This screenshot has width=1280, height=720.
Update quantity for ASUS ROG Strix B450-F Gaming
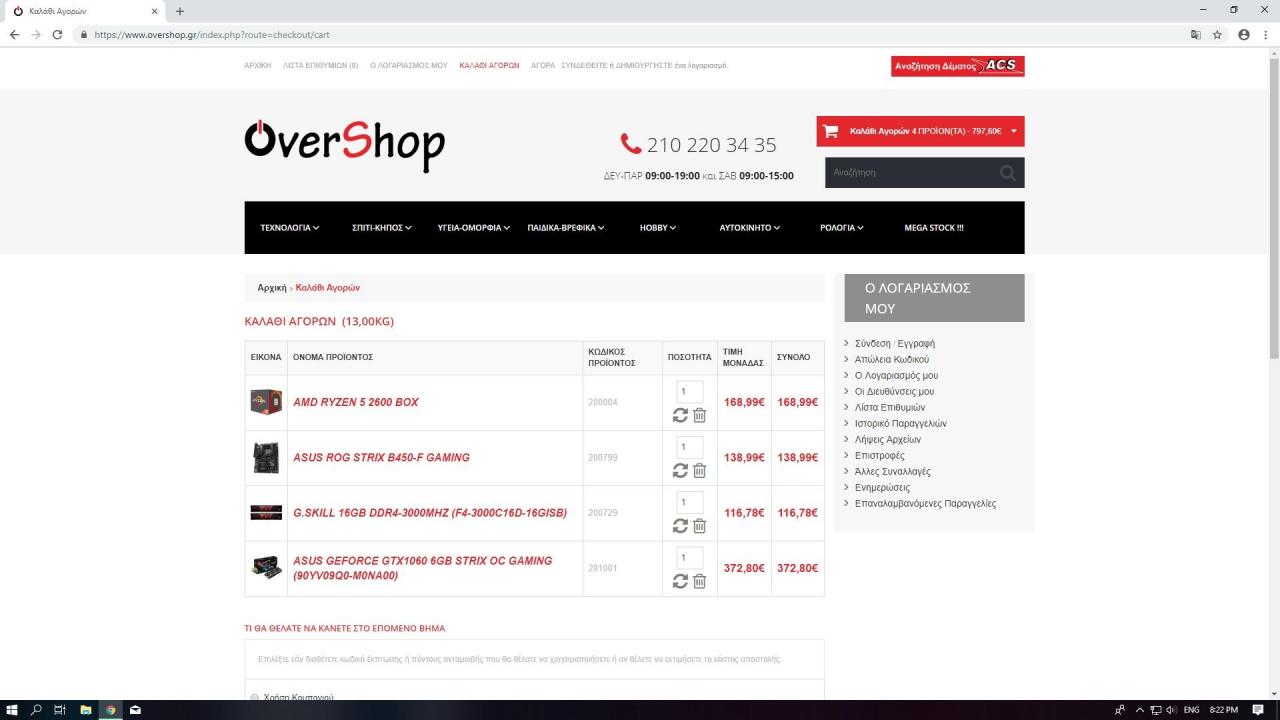point(680,470)
